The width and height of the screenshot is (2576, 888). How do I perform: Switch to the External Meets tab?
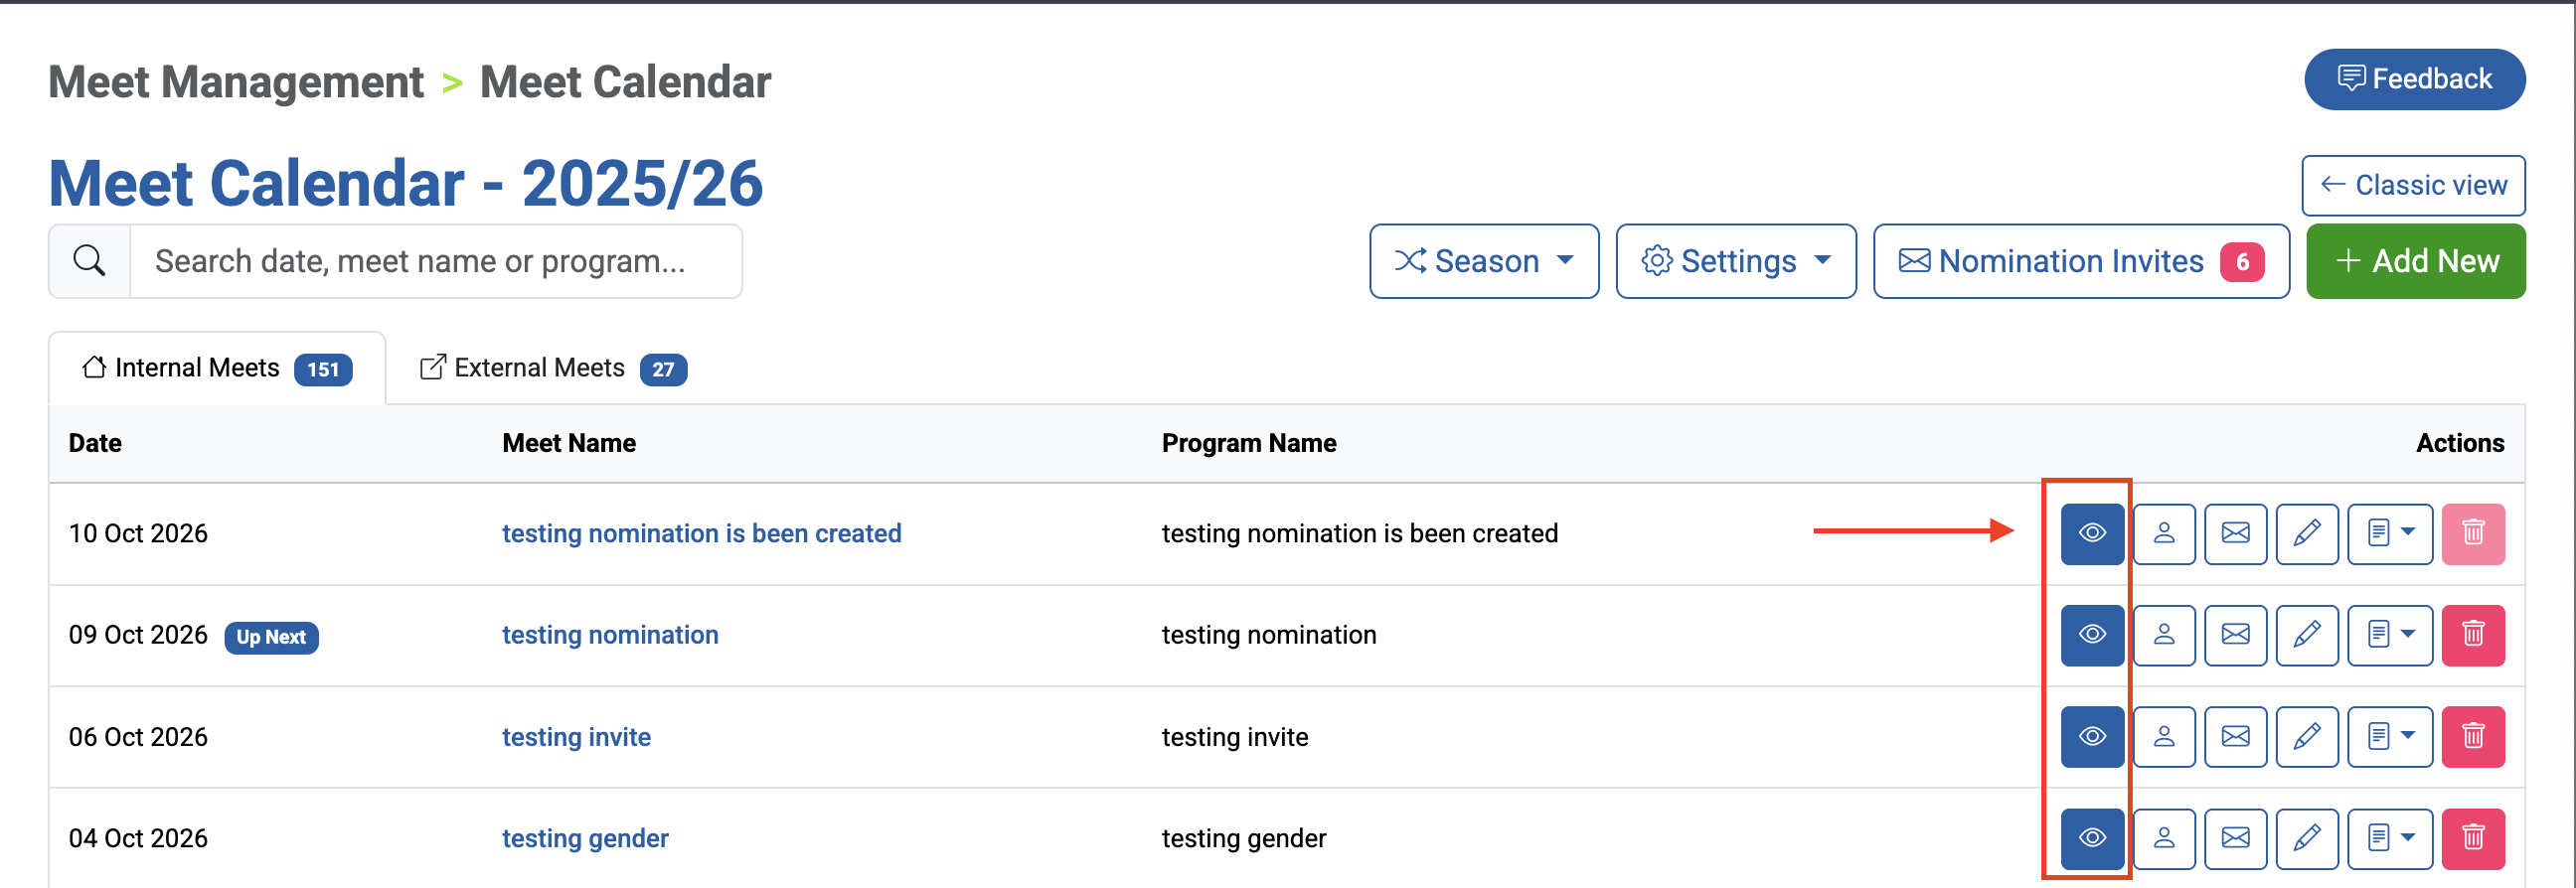point(553,368)
